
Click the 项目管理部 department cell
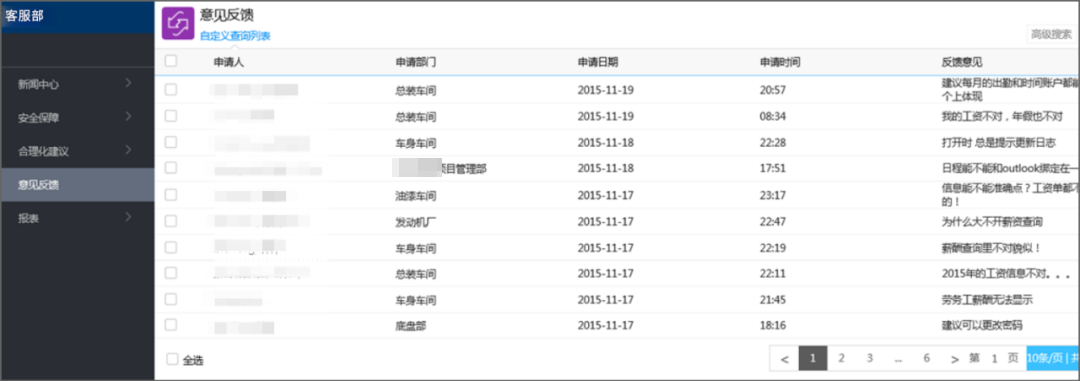[x=439, y=169]
